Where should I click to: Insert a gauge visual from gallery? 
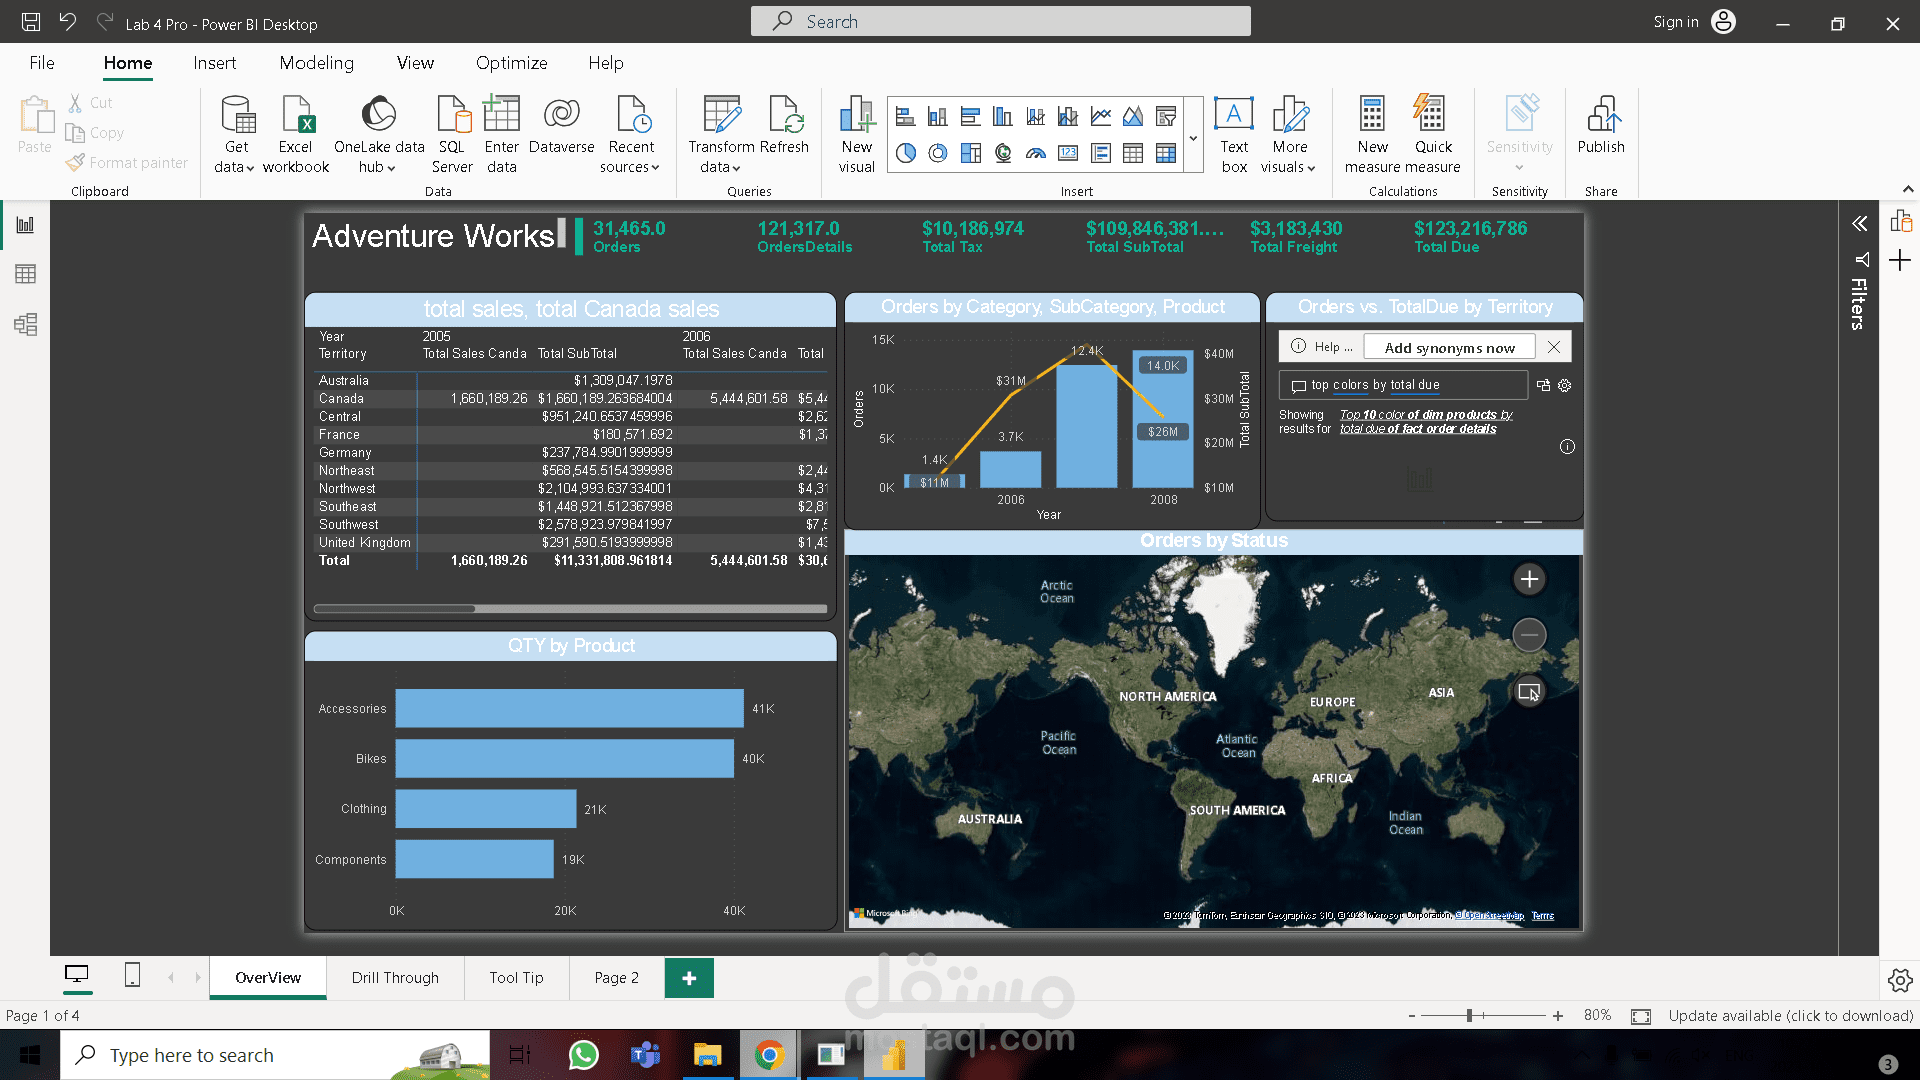(x=1036, y=153)
